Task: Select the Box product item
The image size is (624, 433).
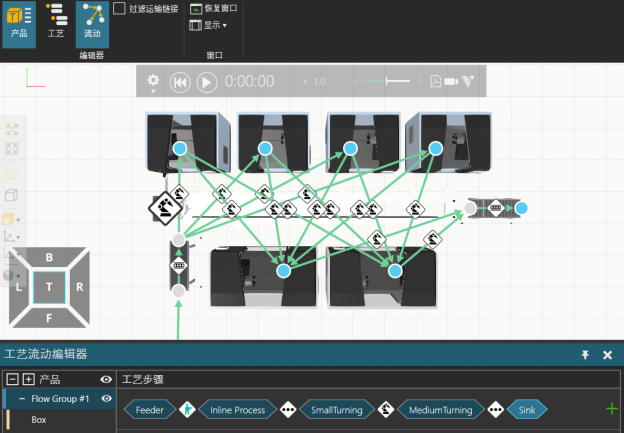Action: coord(39,420)
